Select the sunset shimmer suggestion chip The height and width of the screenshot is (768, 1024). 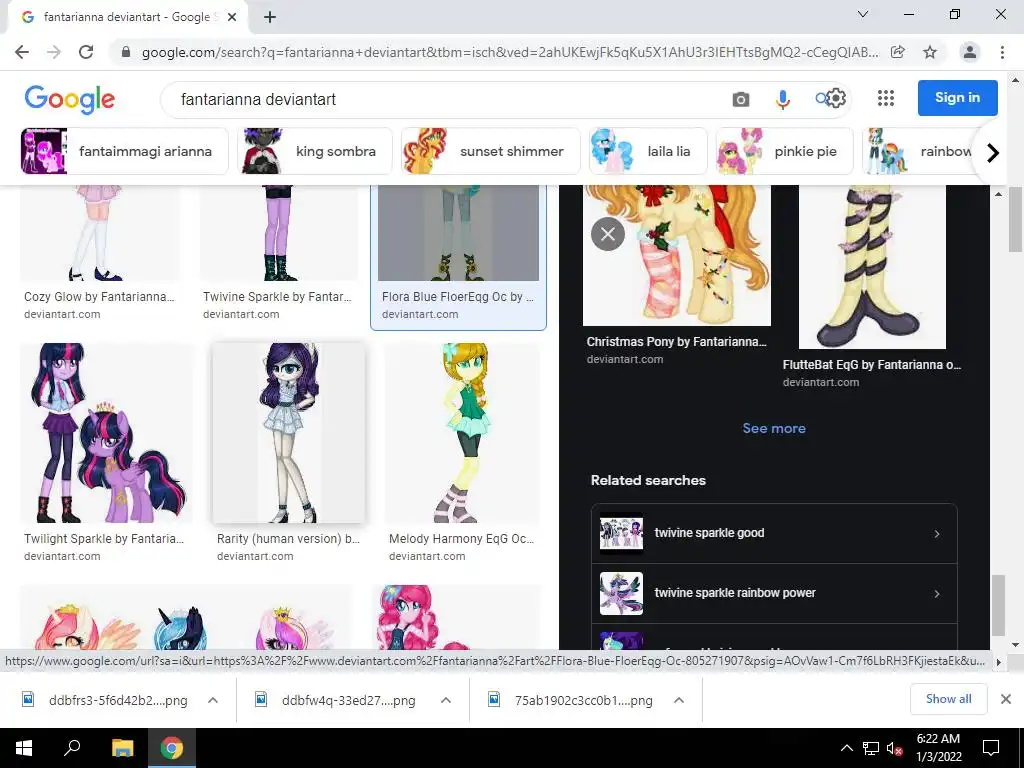coord(490,152)
